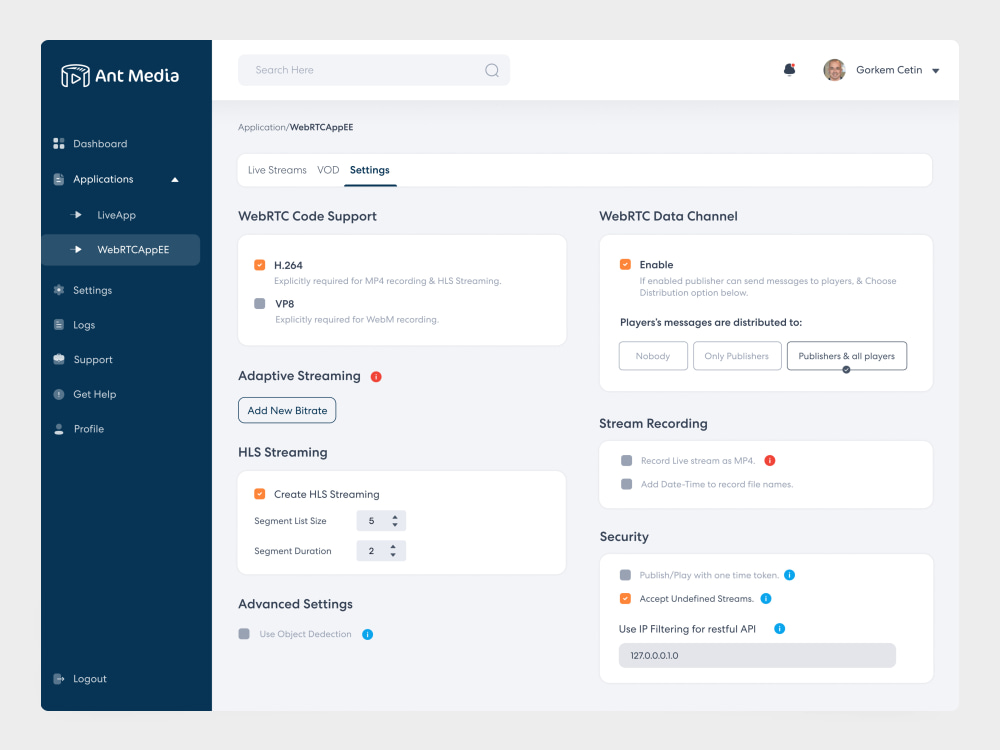Click the info icon beside IP Filtering

(x=779, y=629)
